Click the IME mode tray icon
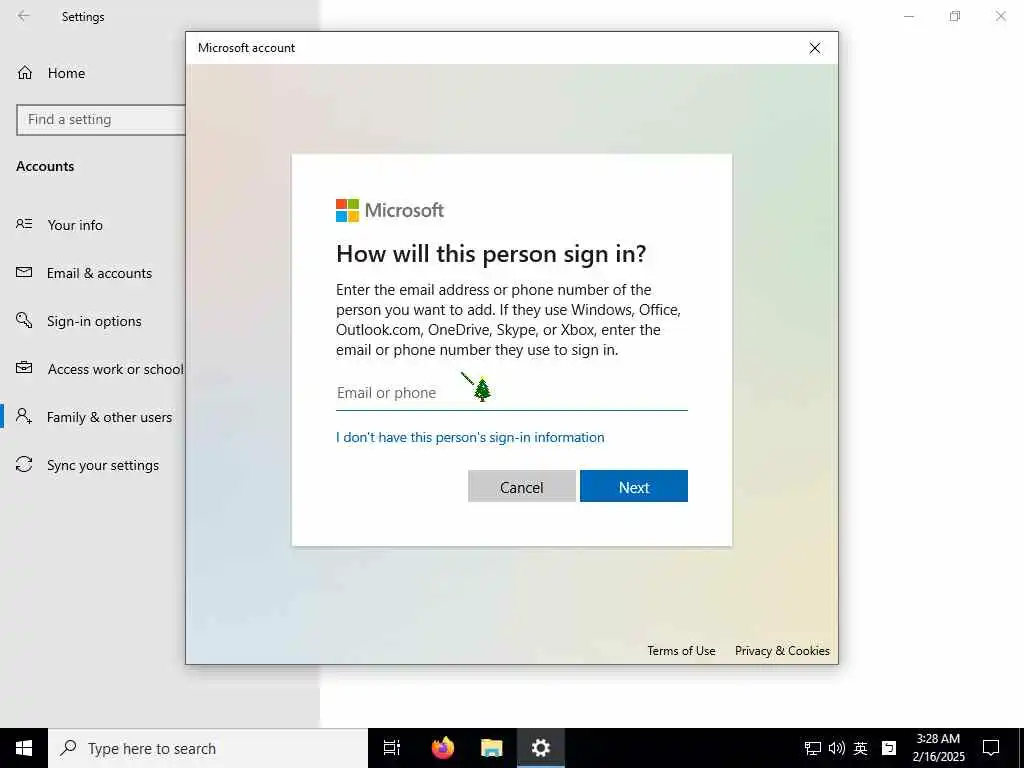This screenshot has width=1024, height=768. point(889,748)
